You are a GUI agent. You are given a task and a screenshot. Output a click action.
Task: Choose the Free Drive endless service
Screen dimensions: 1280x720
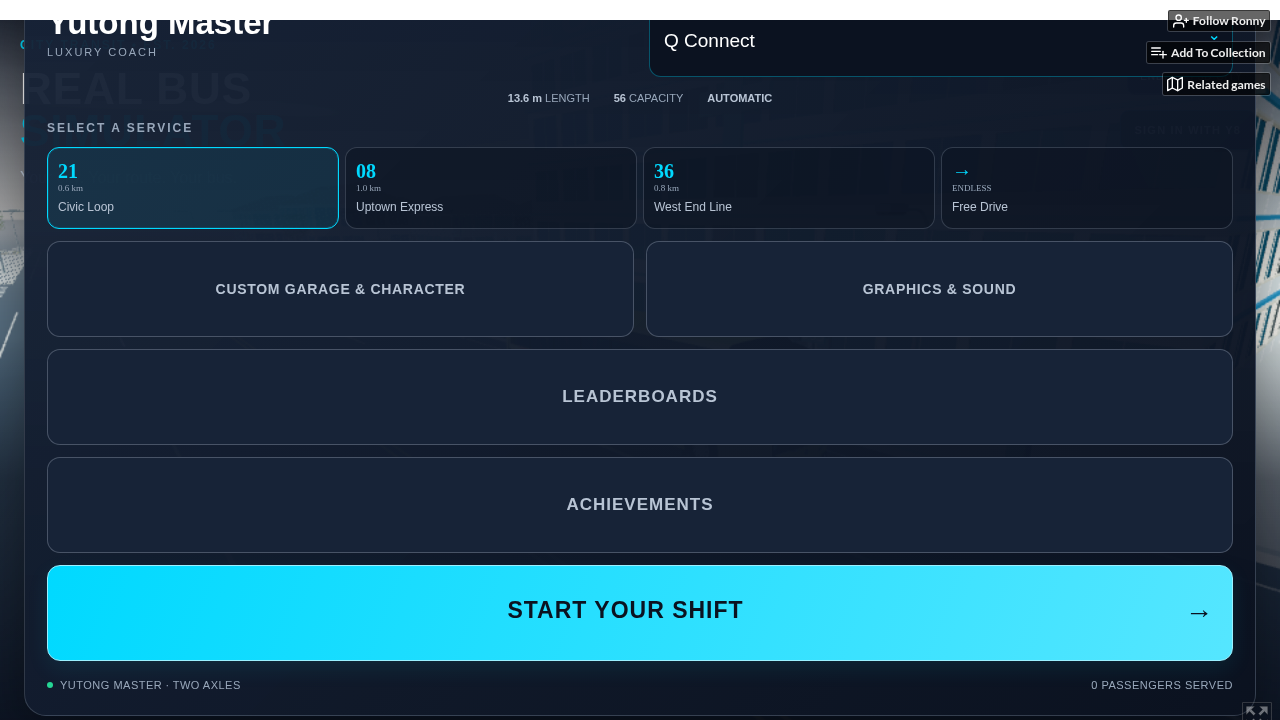1087,188
